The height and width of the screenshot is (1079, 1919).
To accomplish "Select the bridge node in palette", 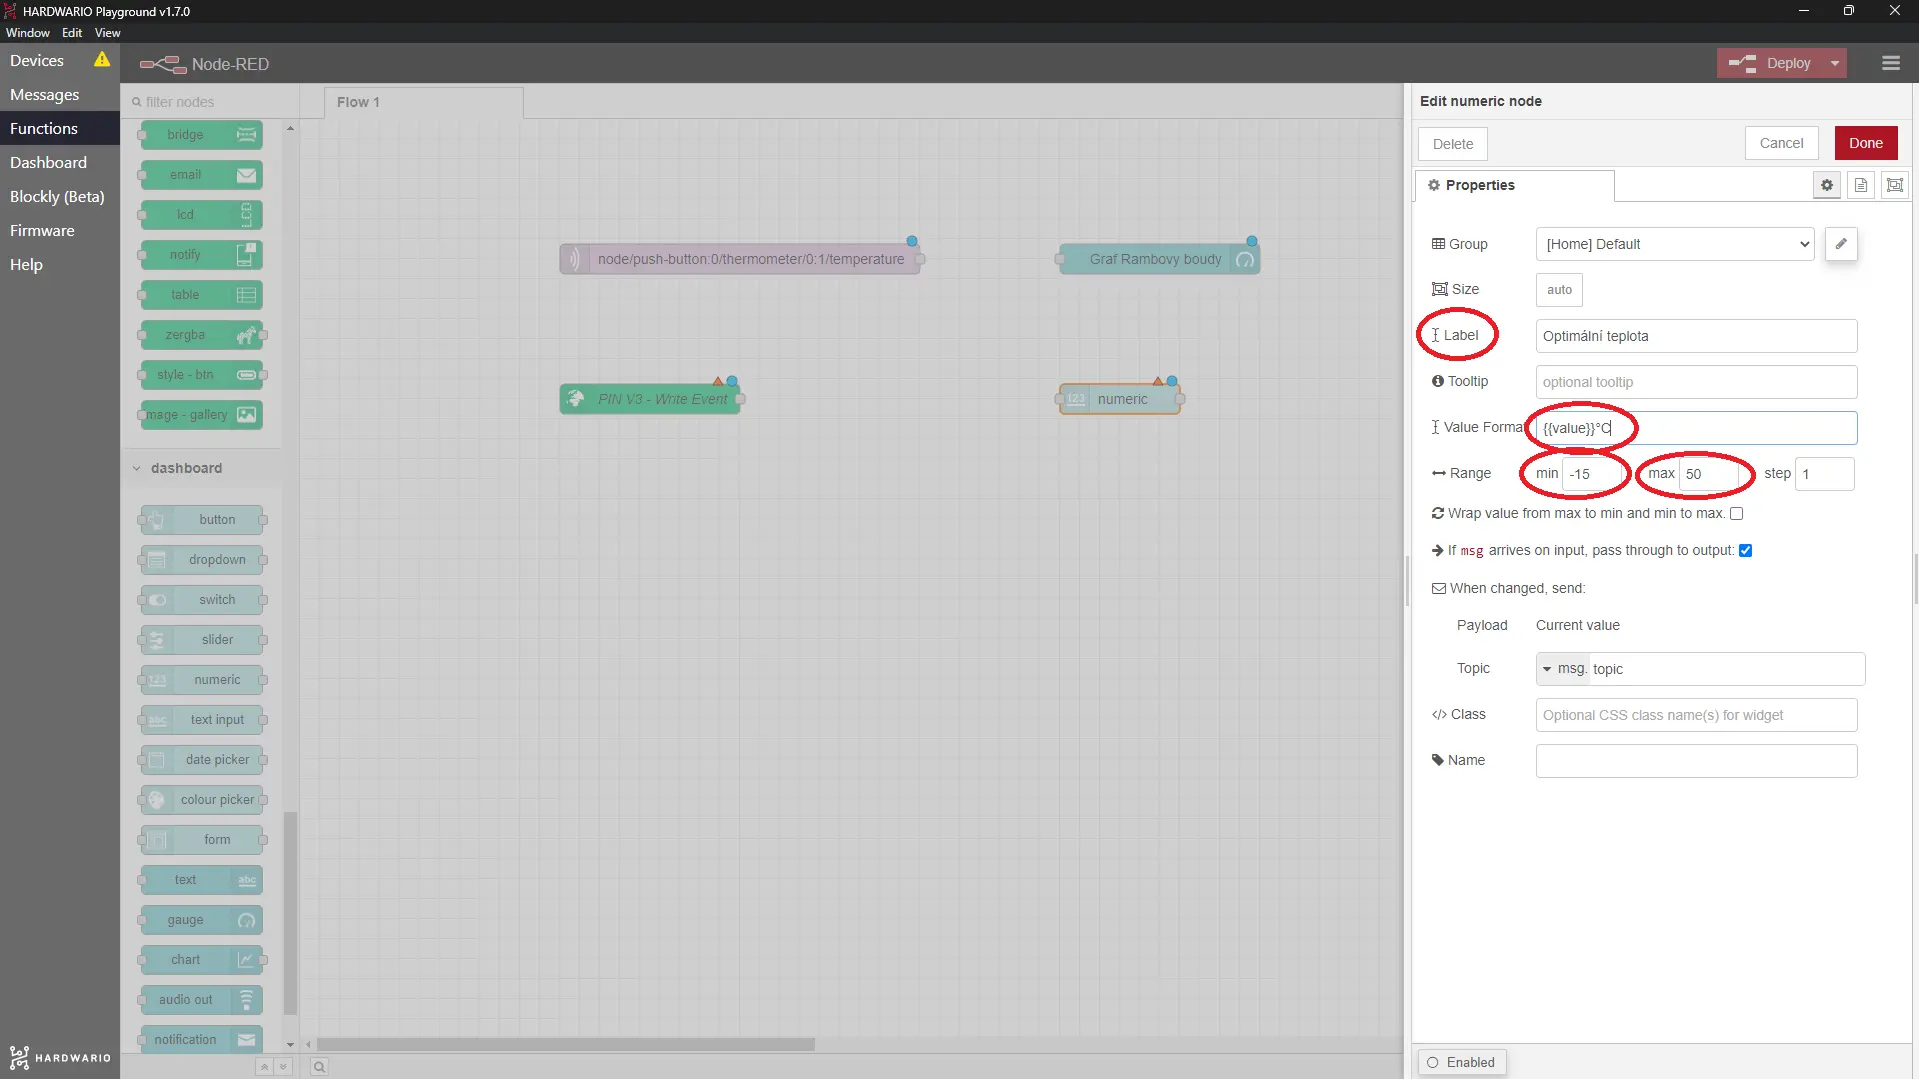I will [202, 135].
